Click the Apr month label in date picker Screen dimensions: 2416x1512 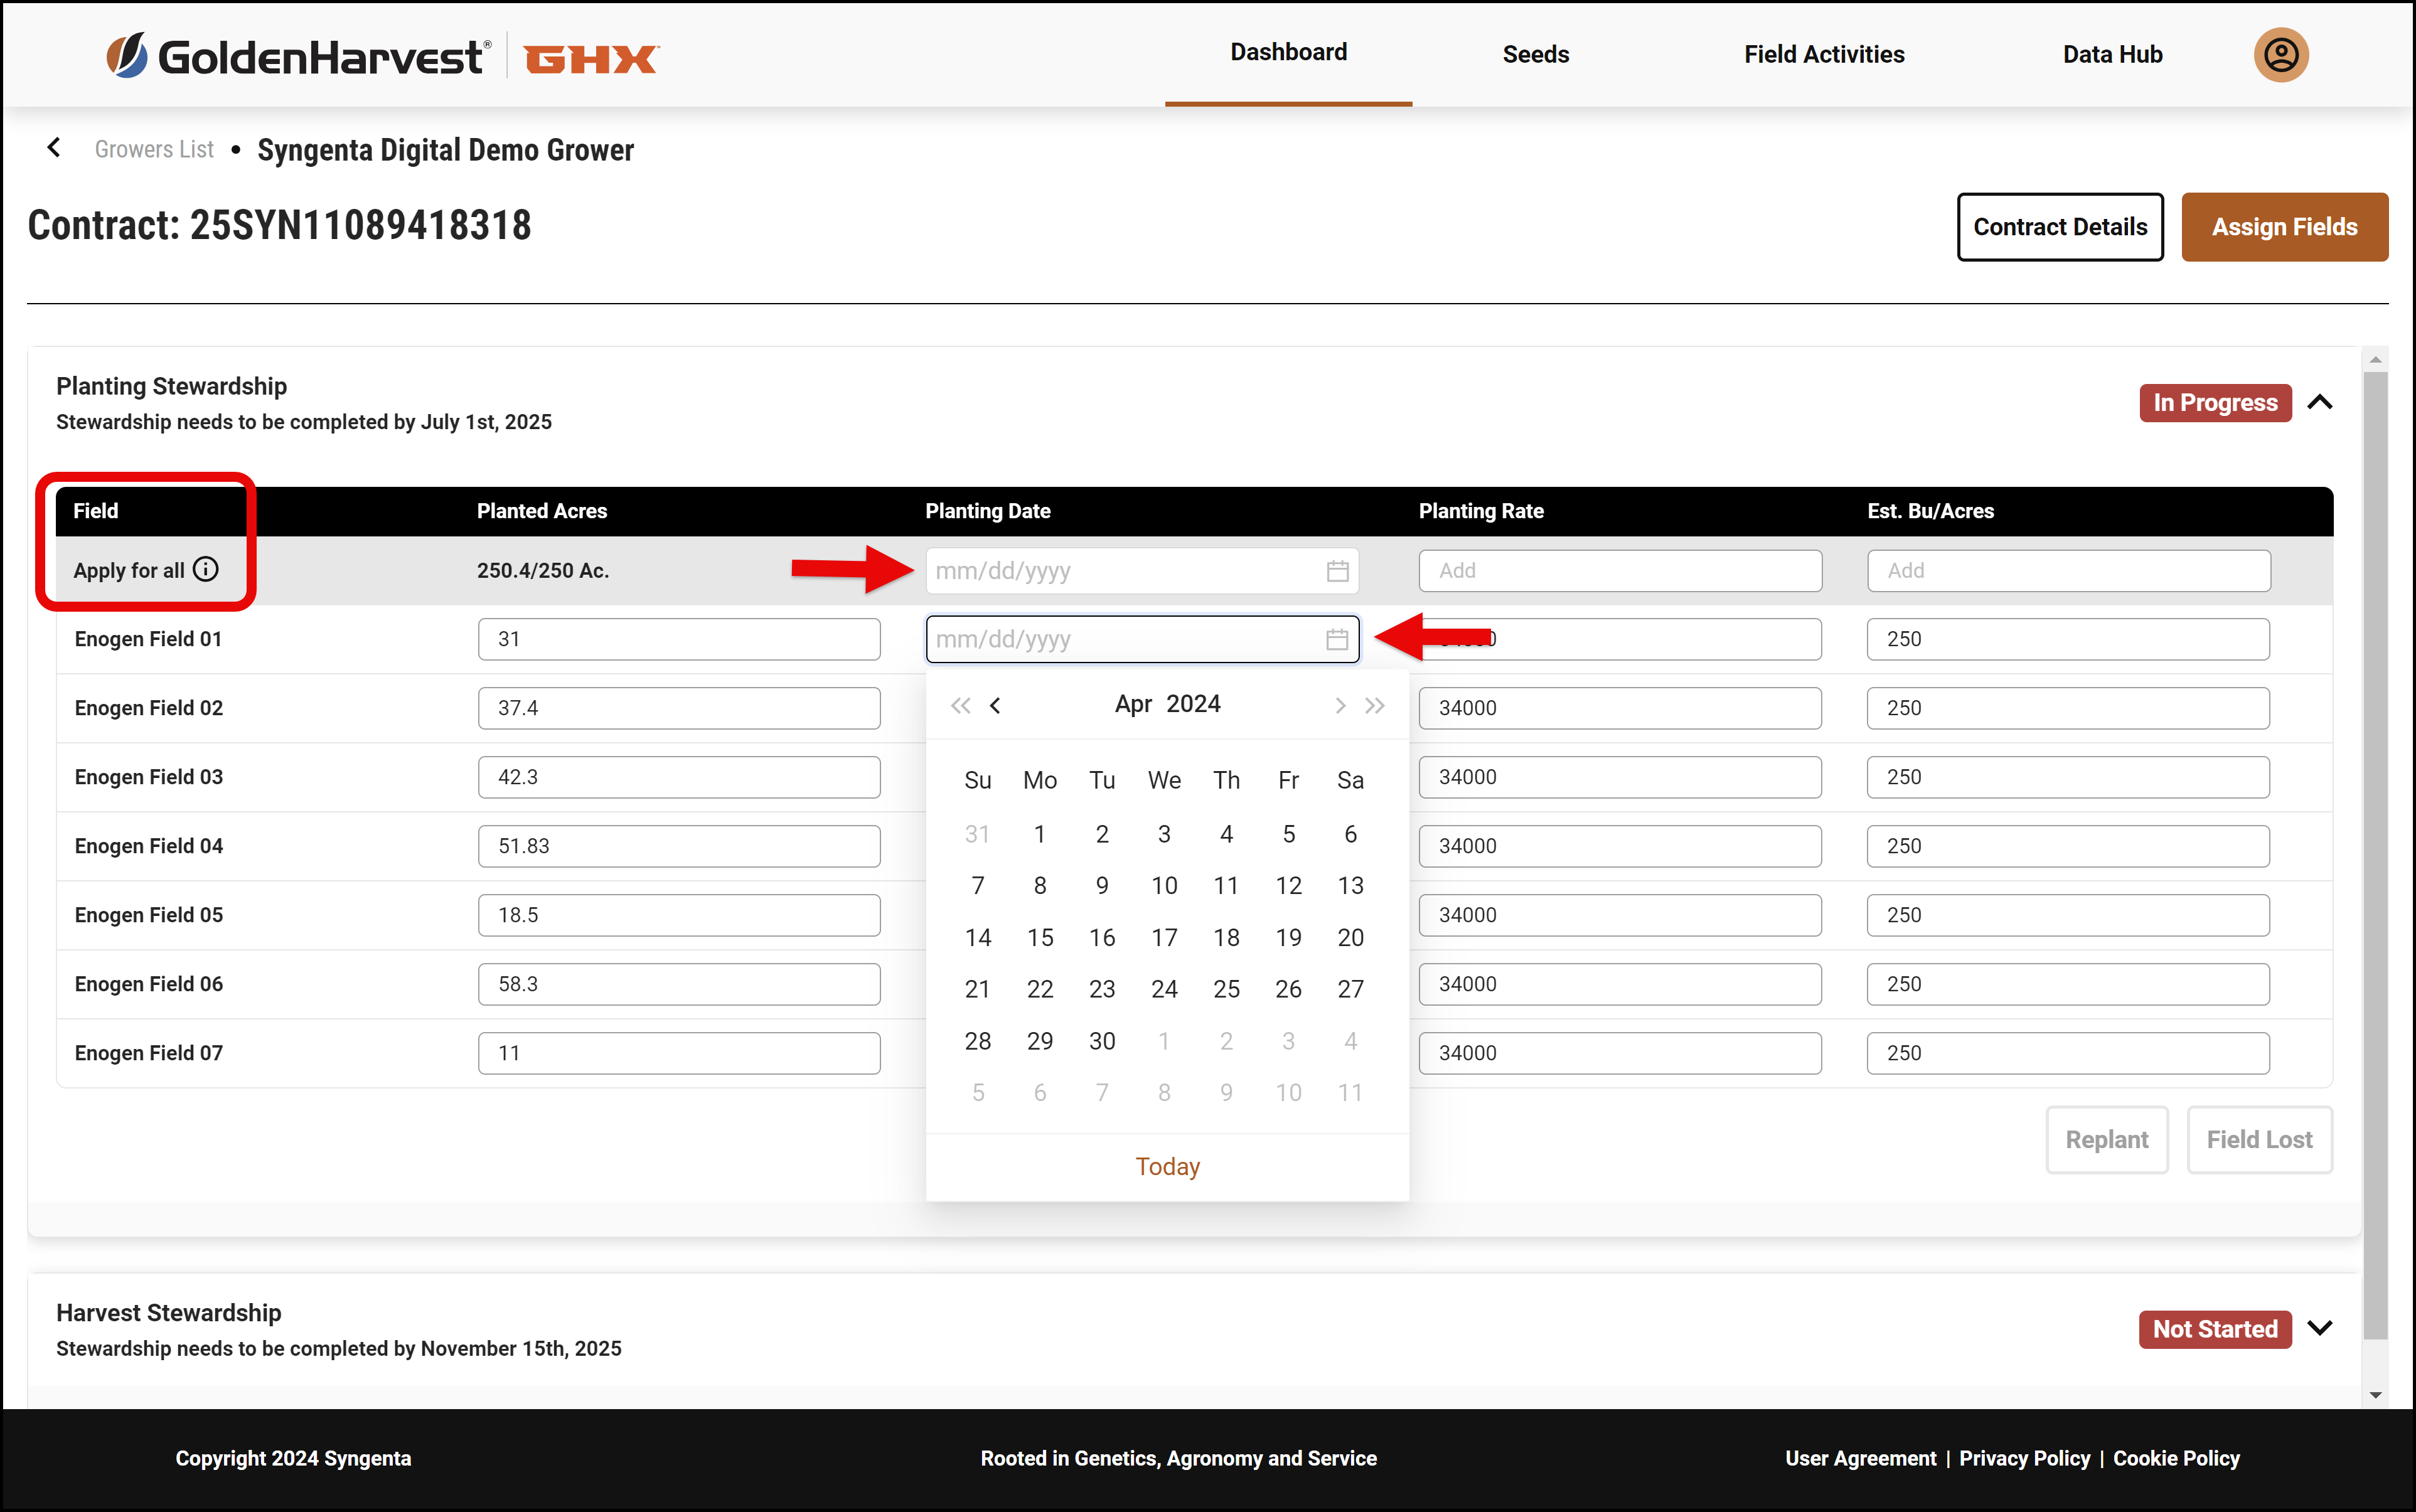(x=1133, y=704)
